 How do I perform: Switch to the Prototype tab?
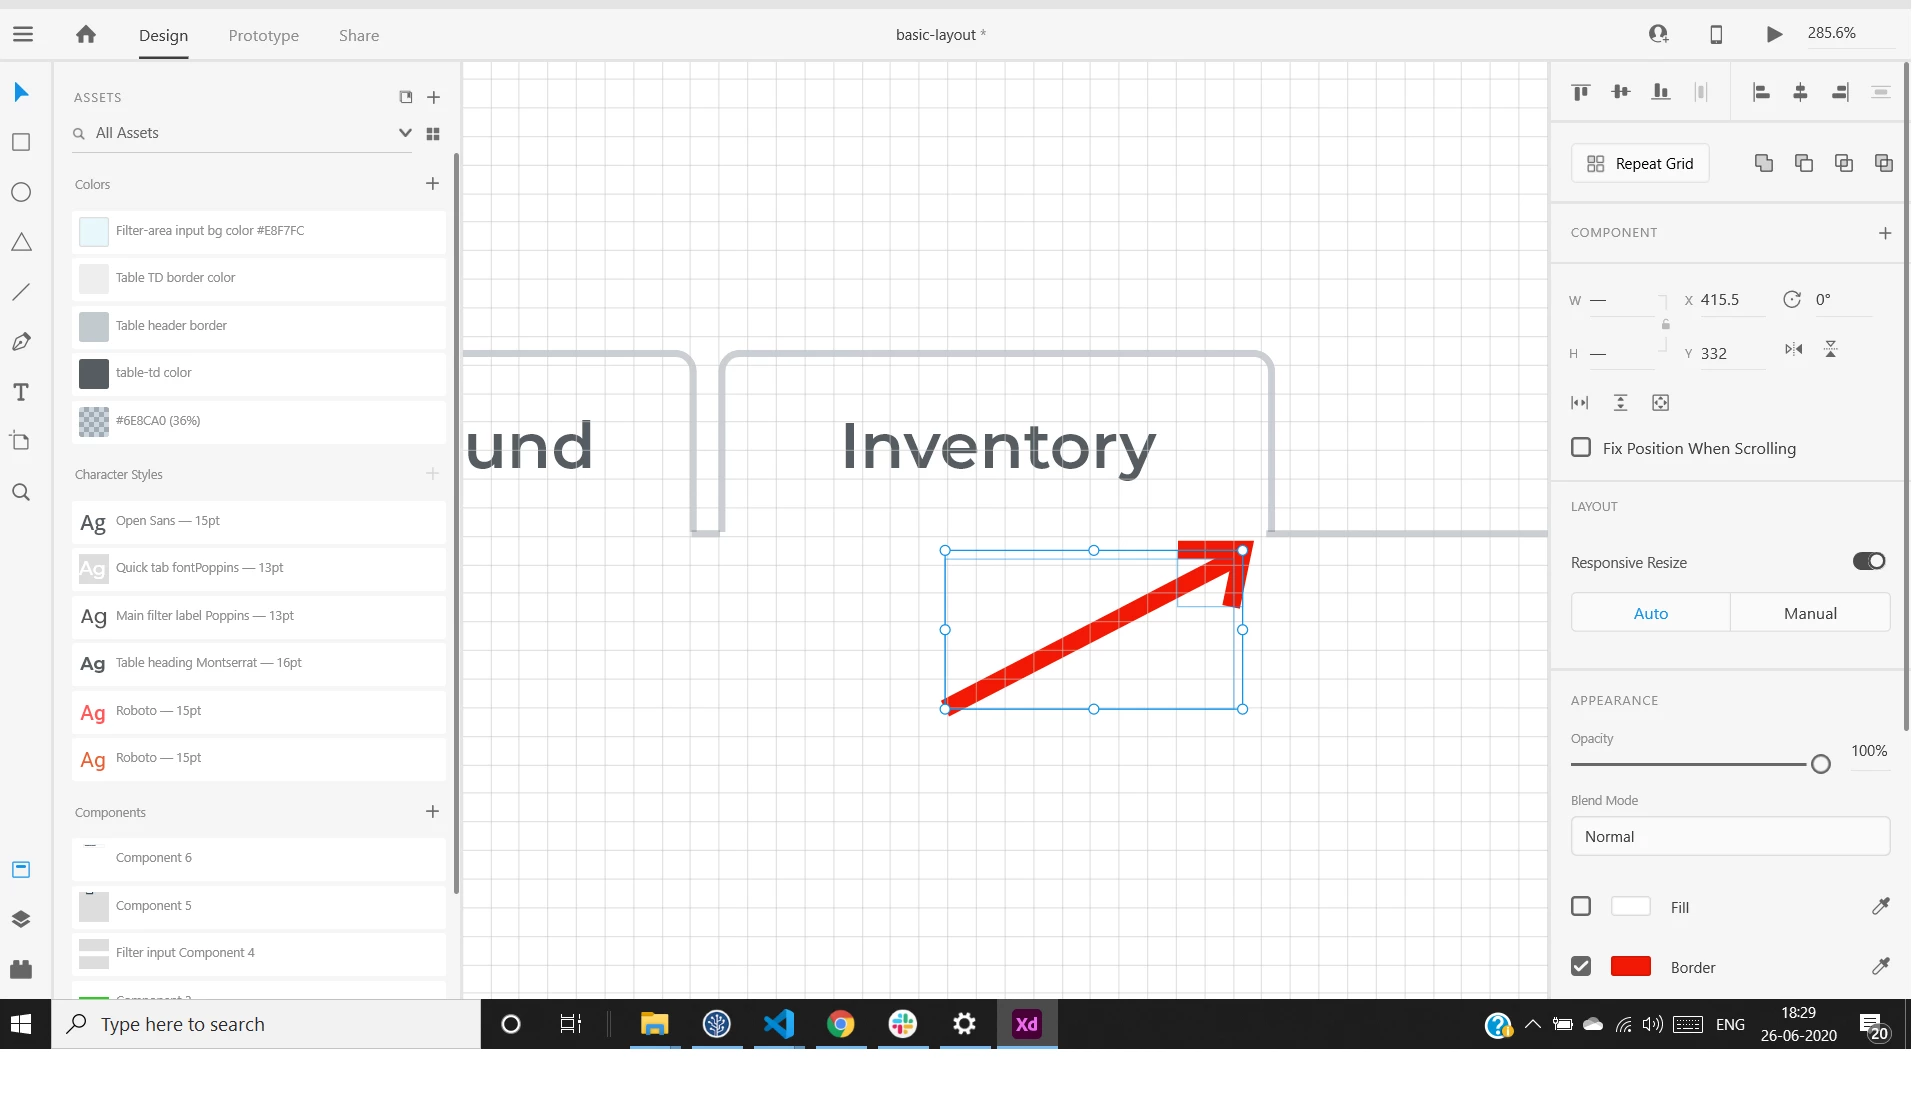[263, 35]
